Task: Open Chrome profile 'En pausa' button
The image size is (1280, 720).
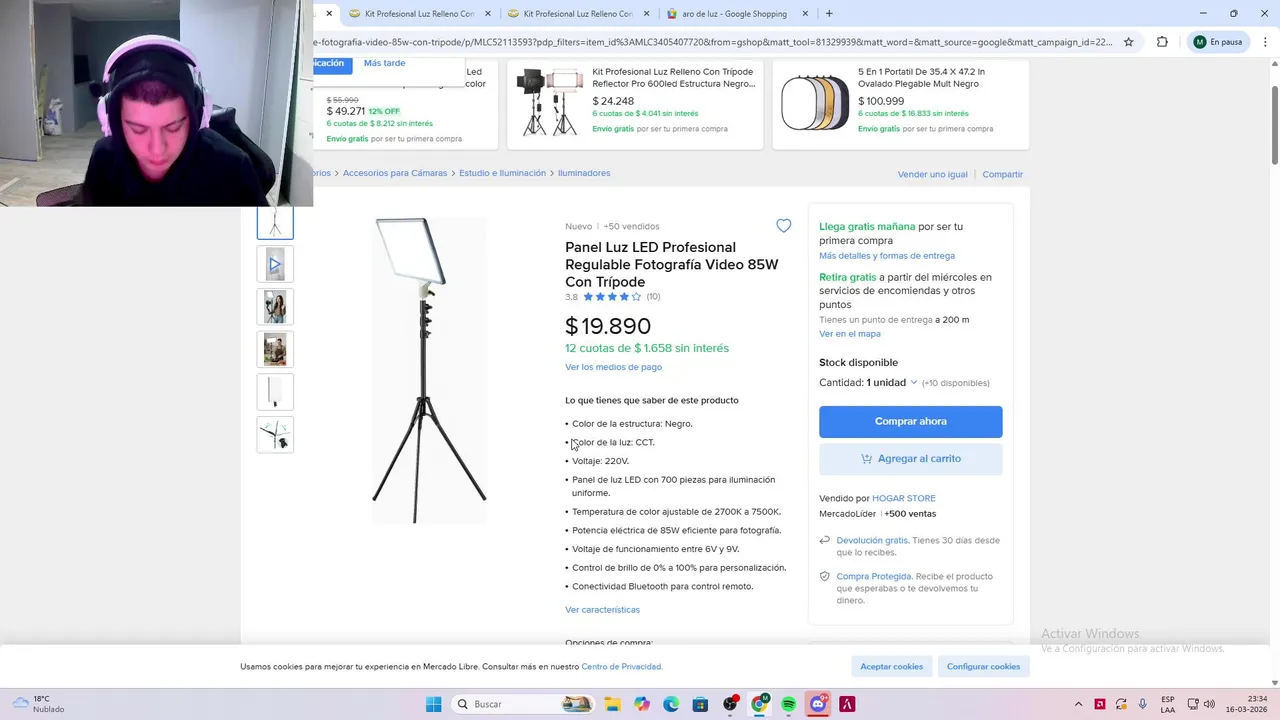Action: tap(1218, 42)
